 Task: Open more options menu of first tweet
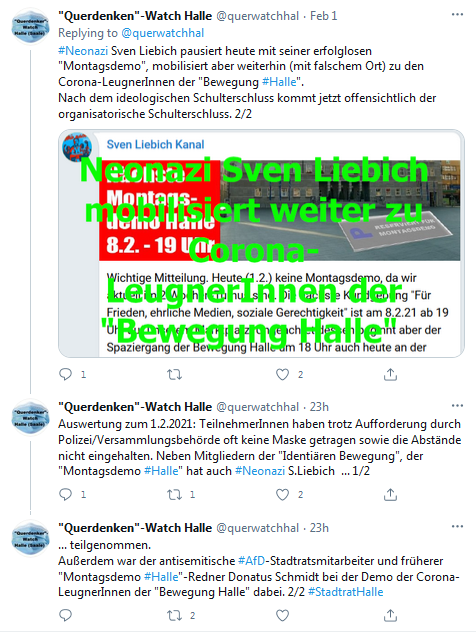pyautogui.click(x=457, y=15)
